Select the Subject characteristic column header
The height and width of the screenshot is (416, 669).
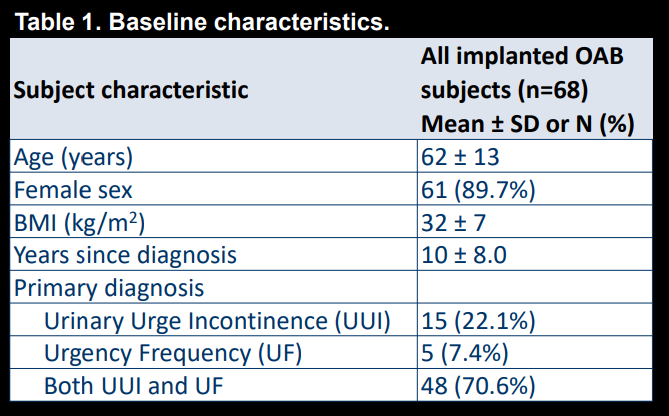click(x=131, y=90)
